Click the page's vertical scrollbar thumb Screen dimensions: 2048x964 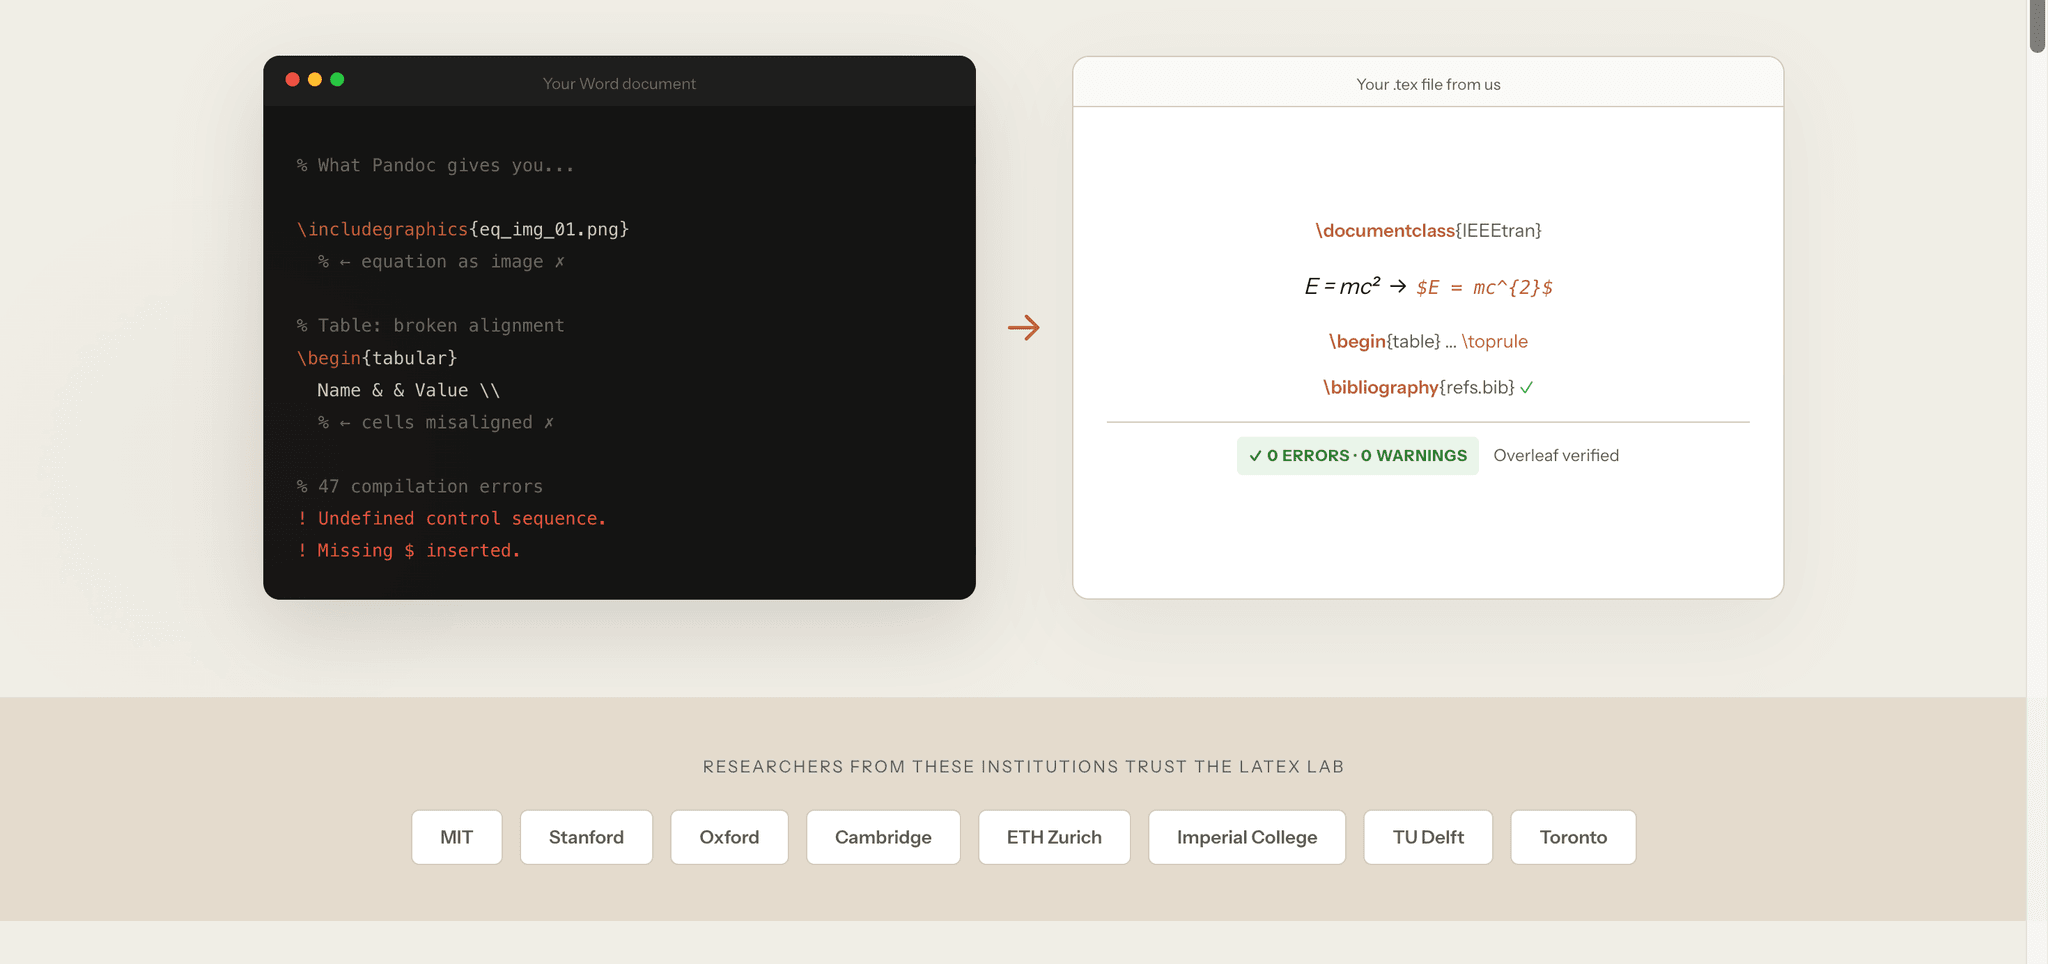[2037, 26]
